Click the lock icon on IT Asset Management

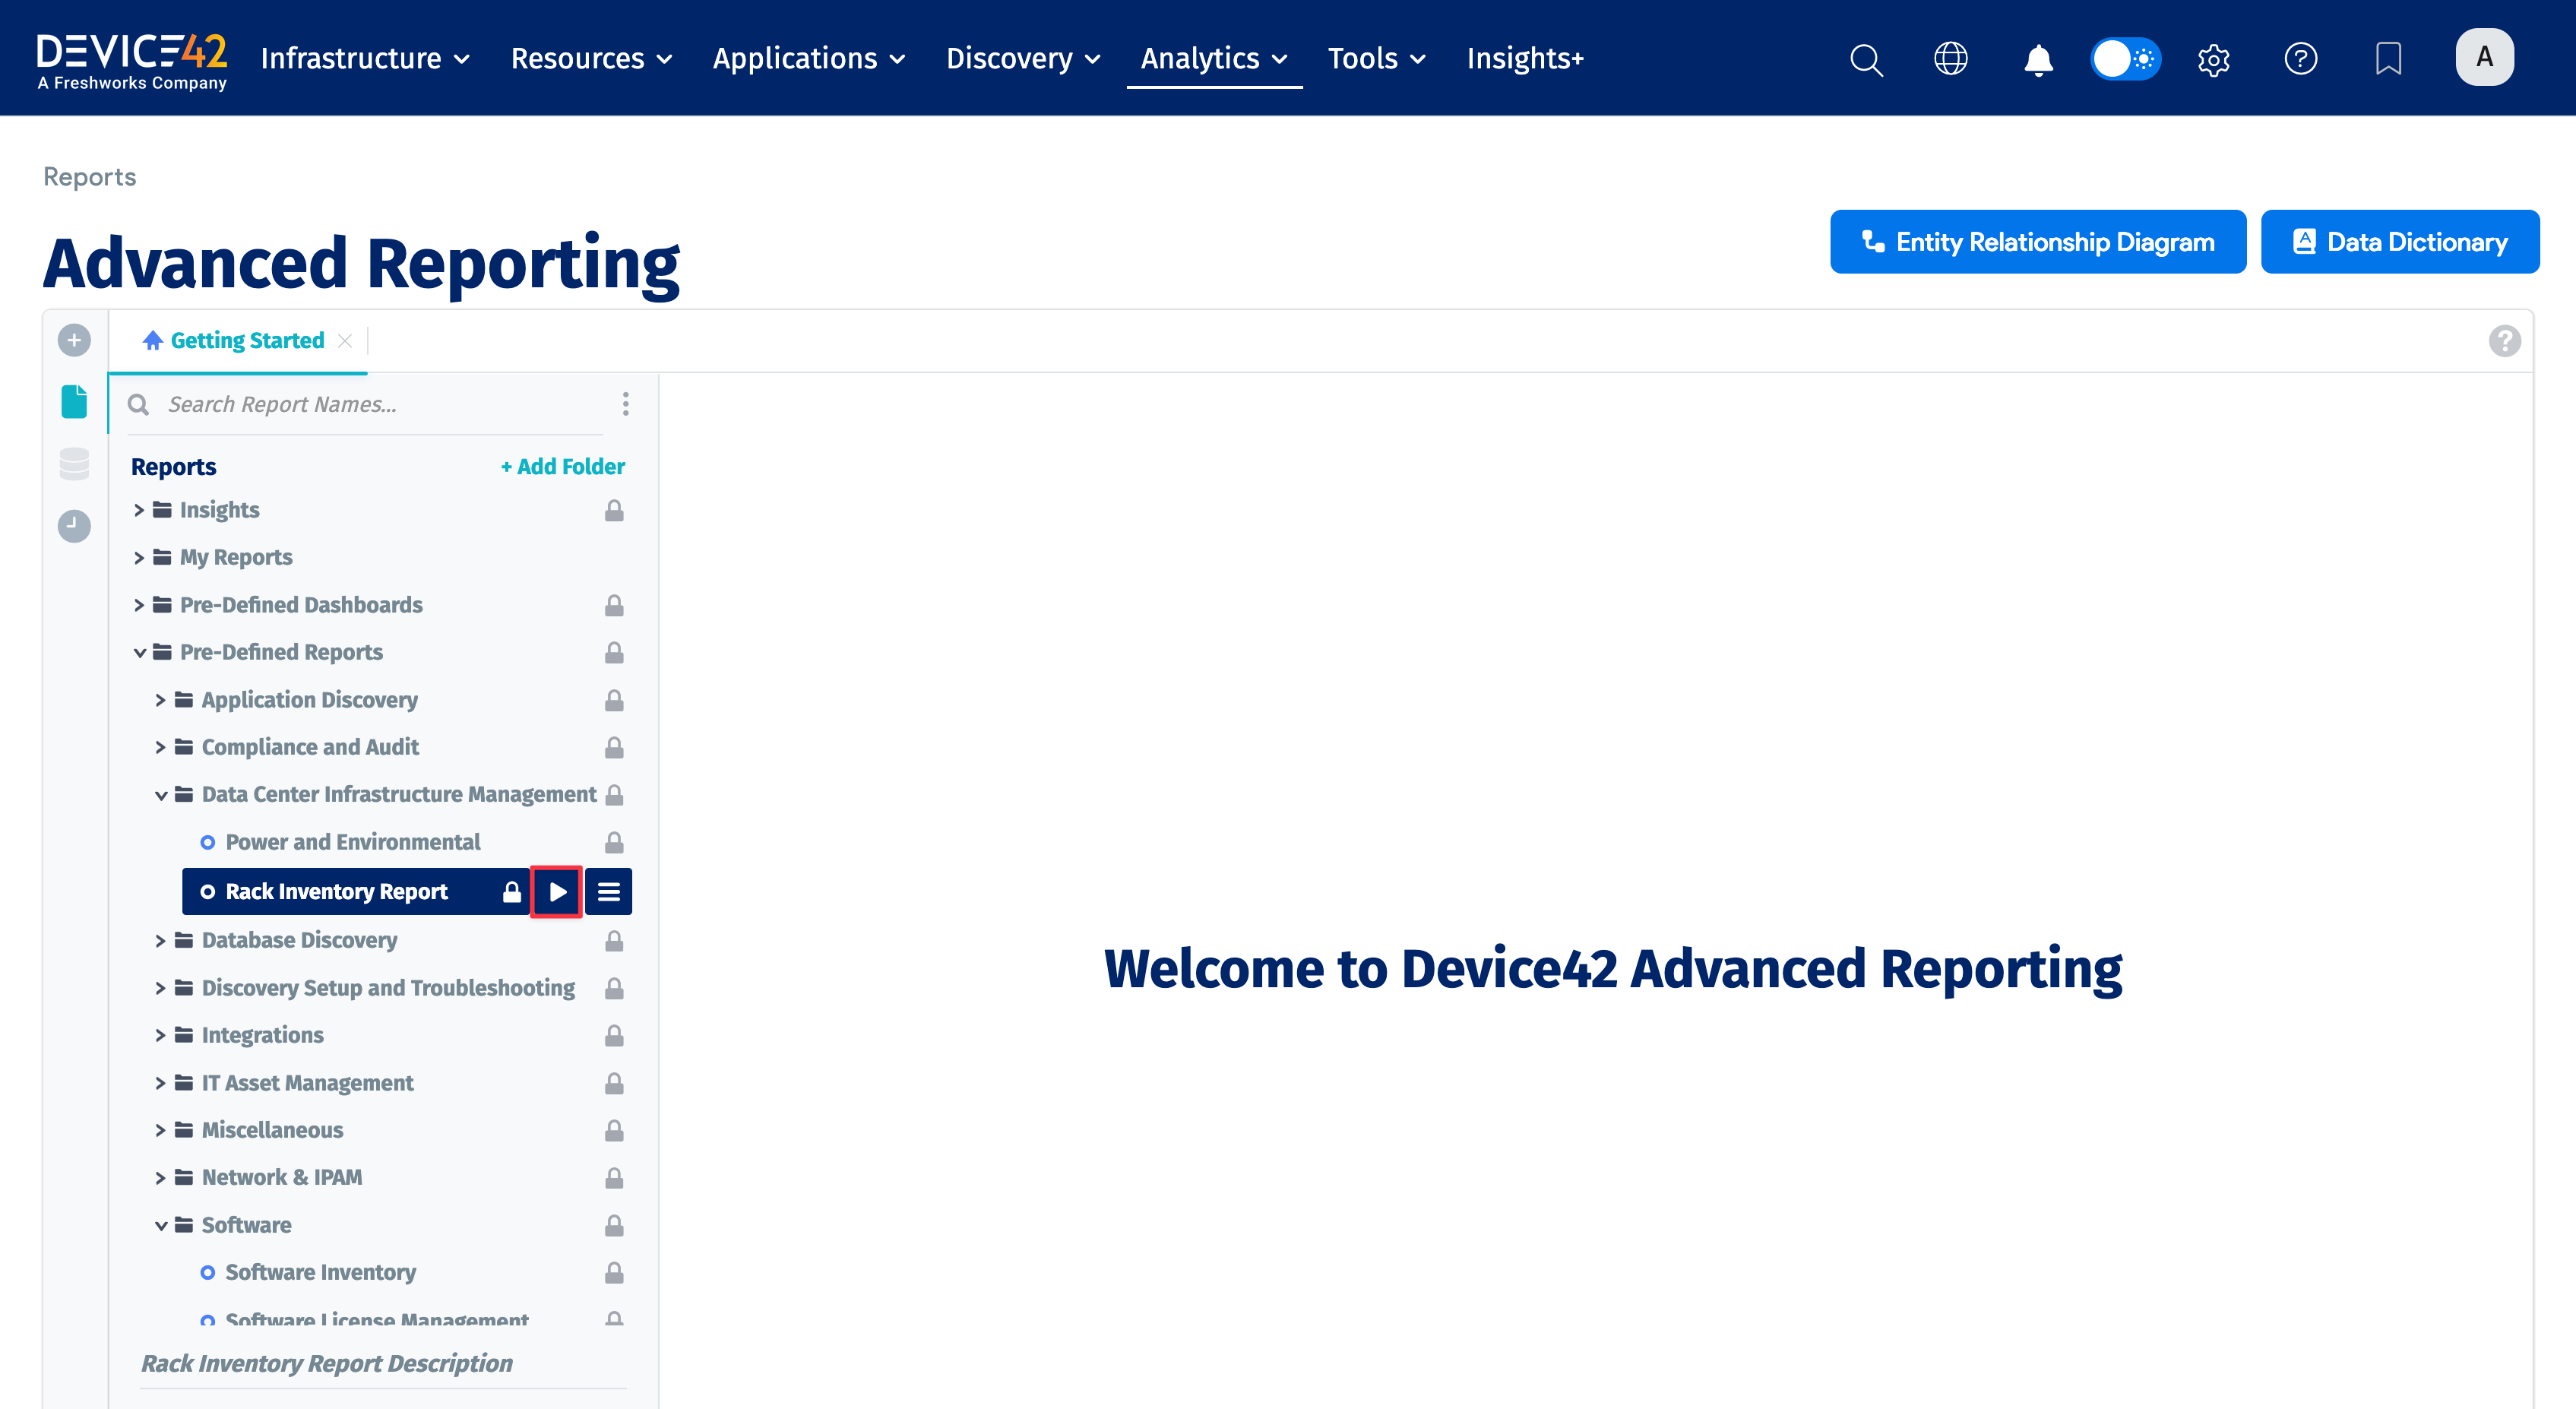pos(614,1083)
